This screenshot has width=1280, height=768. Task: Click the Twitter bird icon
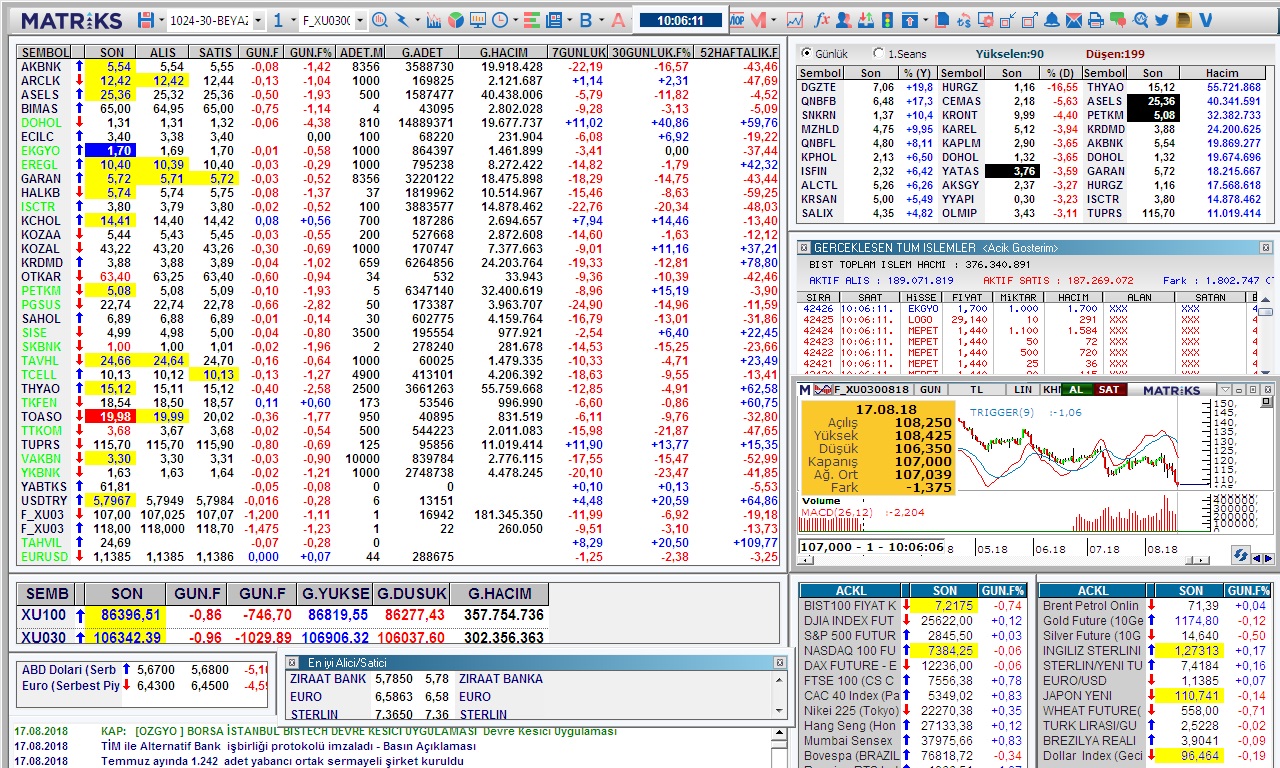[x=1161, y=20]
